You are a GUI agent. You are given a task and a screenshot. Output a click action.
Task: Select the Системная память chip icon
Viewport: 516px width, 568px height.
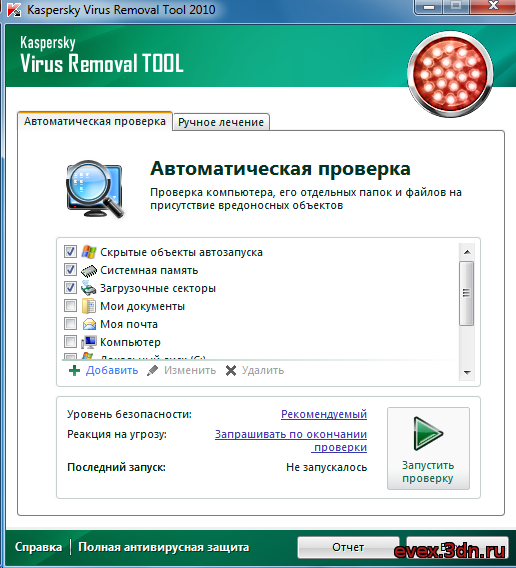(89, 271)
